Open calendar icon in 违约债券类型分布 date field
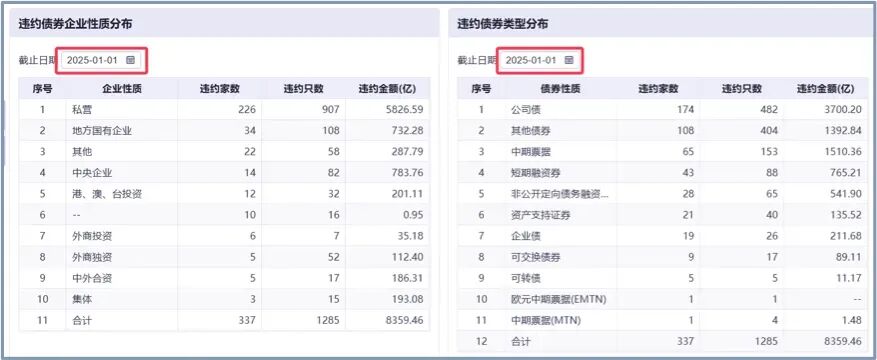Screen dimensions: 877x360 pyautogui.click(x=569, y=60)
